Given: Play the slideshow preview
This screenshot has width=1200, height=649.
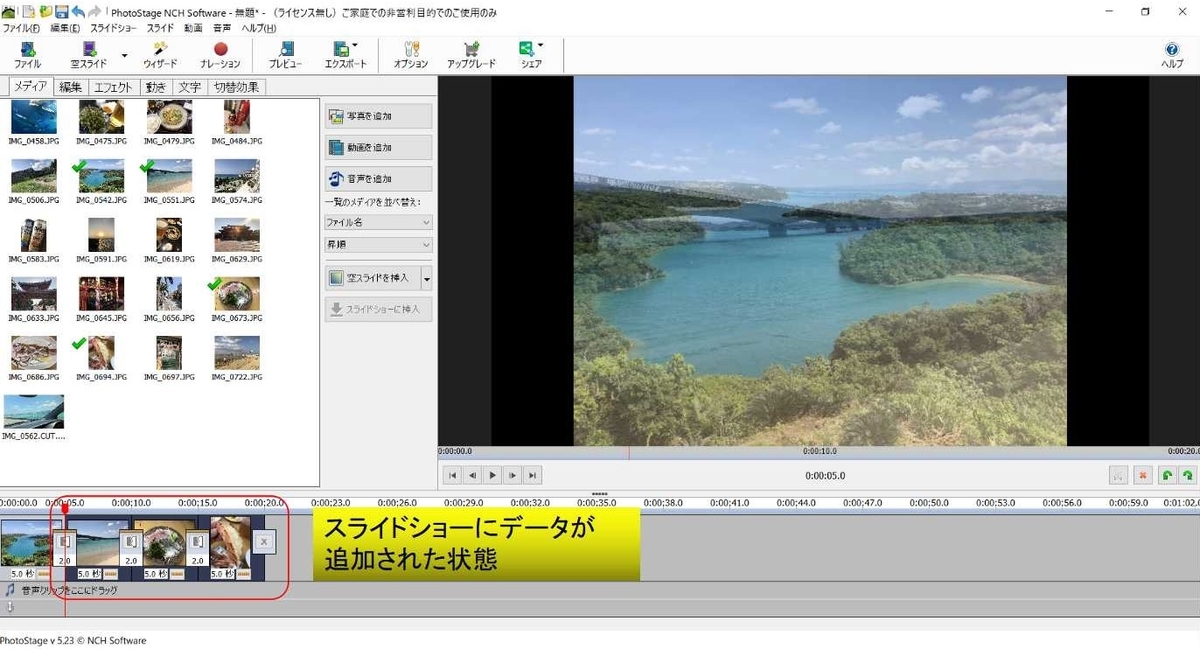Looking at the screenshot, I should [x=492, y=476].
